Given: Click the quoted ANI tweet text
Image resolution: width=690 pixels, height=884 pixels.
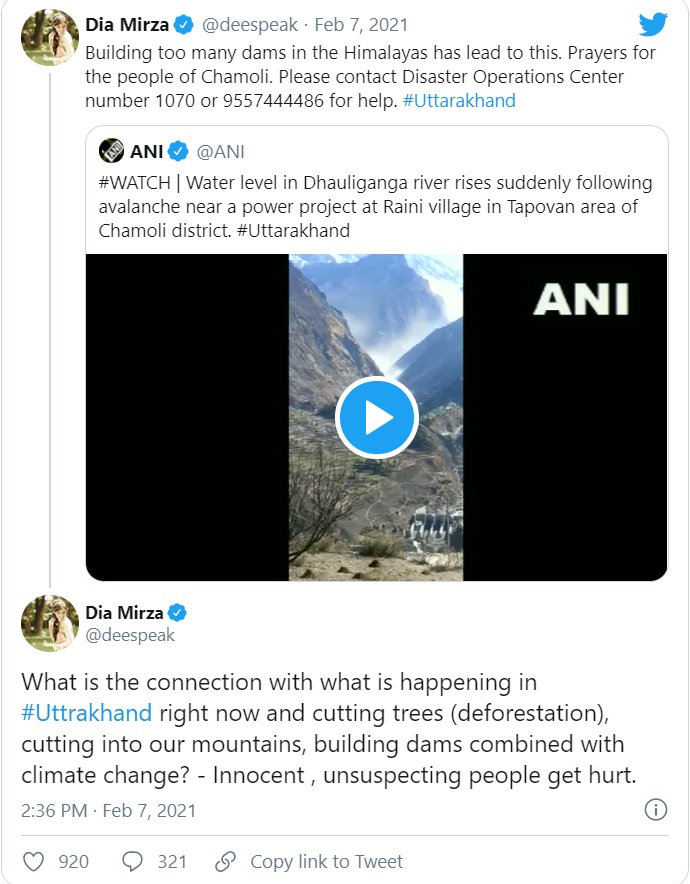Looking at the screenshot, I should coord(375,207).
